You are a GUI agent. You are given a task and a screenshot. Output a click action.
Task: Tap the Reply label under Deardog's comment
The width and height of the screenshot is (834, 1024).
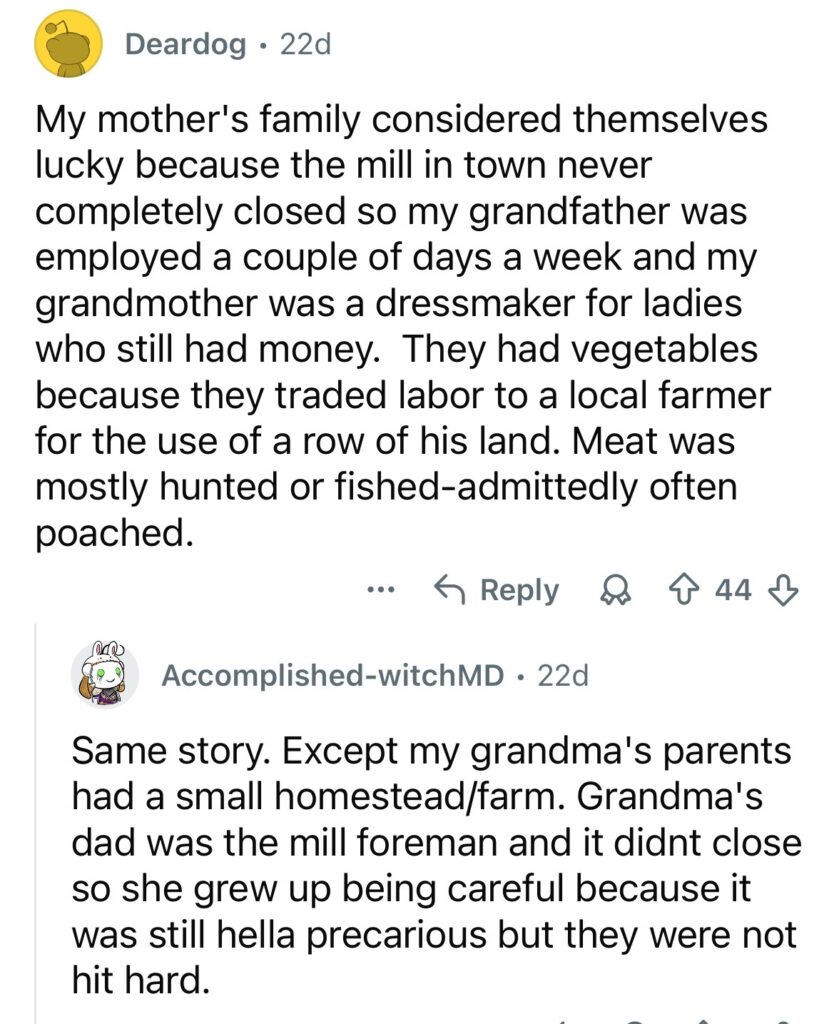519,590
